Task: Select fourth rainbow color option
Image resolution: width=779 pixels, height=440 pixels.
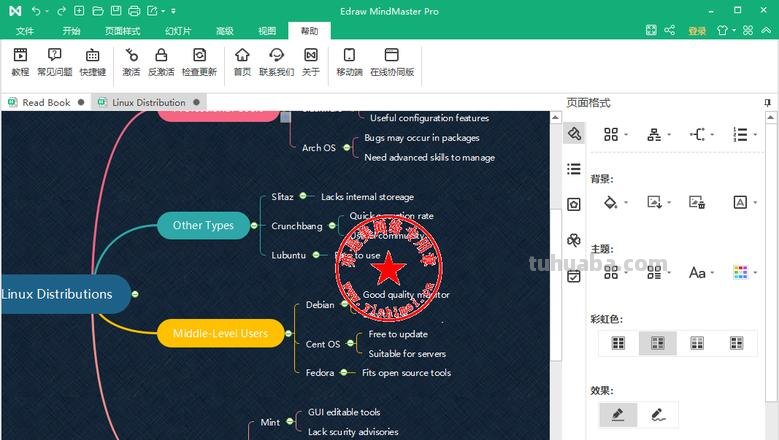Action: tap(736, 343)
